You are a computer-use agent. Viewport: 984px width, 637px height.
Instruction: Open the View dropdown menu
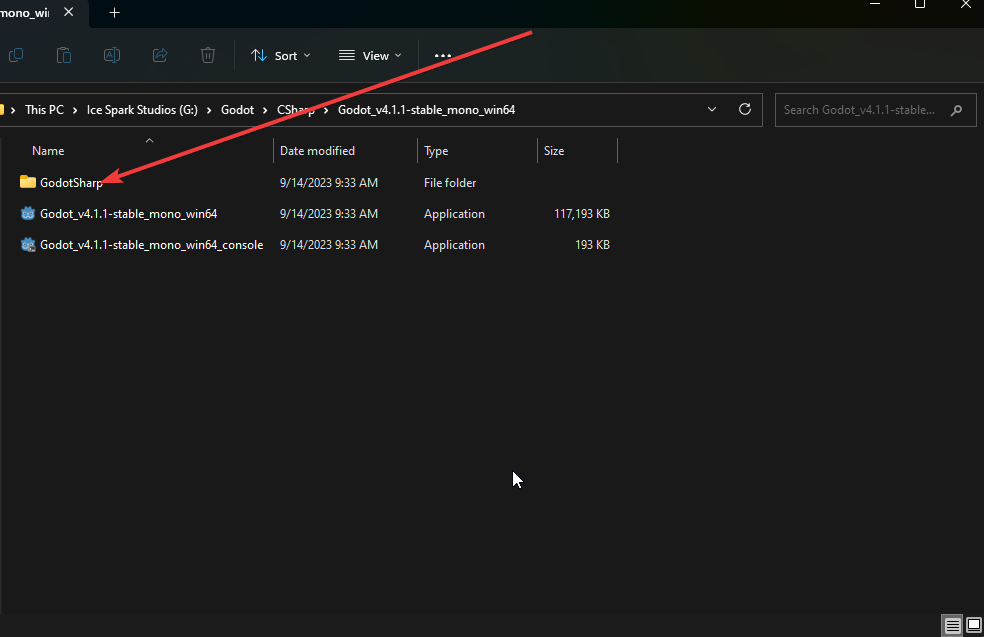coord(370,56)
